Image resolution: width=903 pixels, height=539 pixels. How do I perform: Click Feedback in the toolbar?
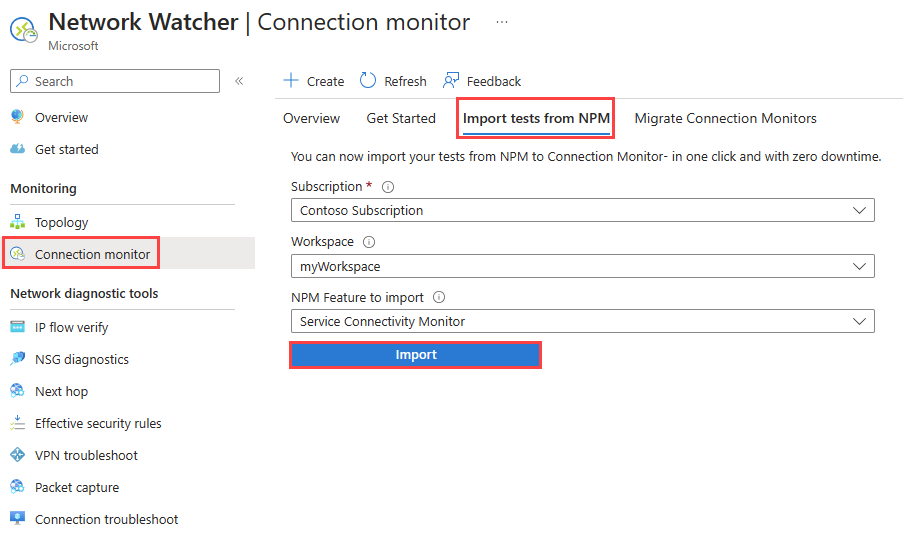click(x=482, y=81)
